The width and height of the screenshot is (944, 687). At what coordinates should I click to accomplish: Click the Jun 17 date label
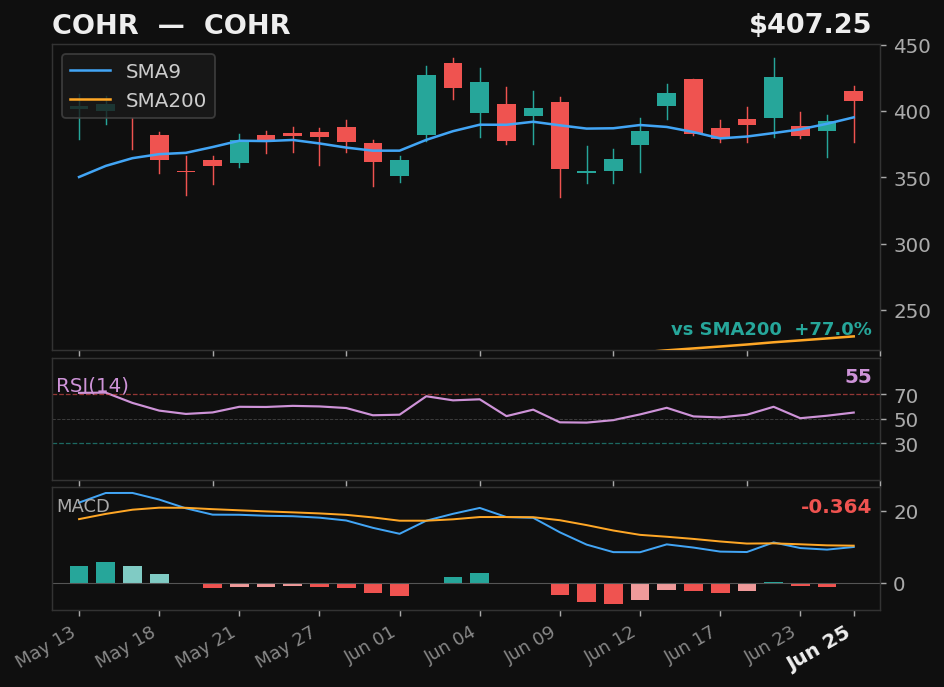[691, 645]
